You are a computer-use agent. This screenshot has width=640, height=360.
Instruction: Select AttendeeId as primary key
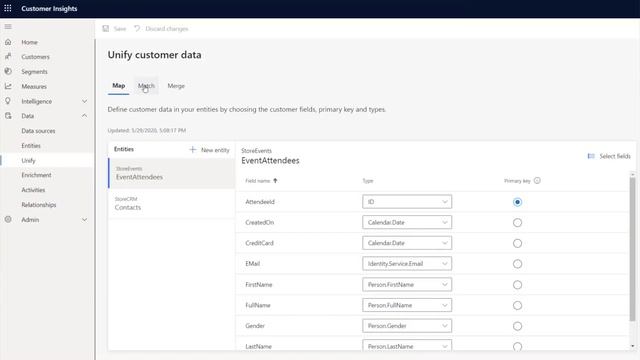click(x=517, y=202)
